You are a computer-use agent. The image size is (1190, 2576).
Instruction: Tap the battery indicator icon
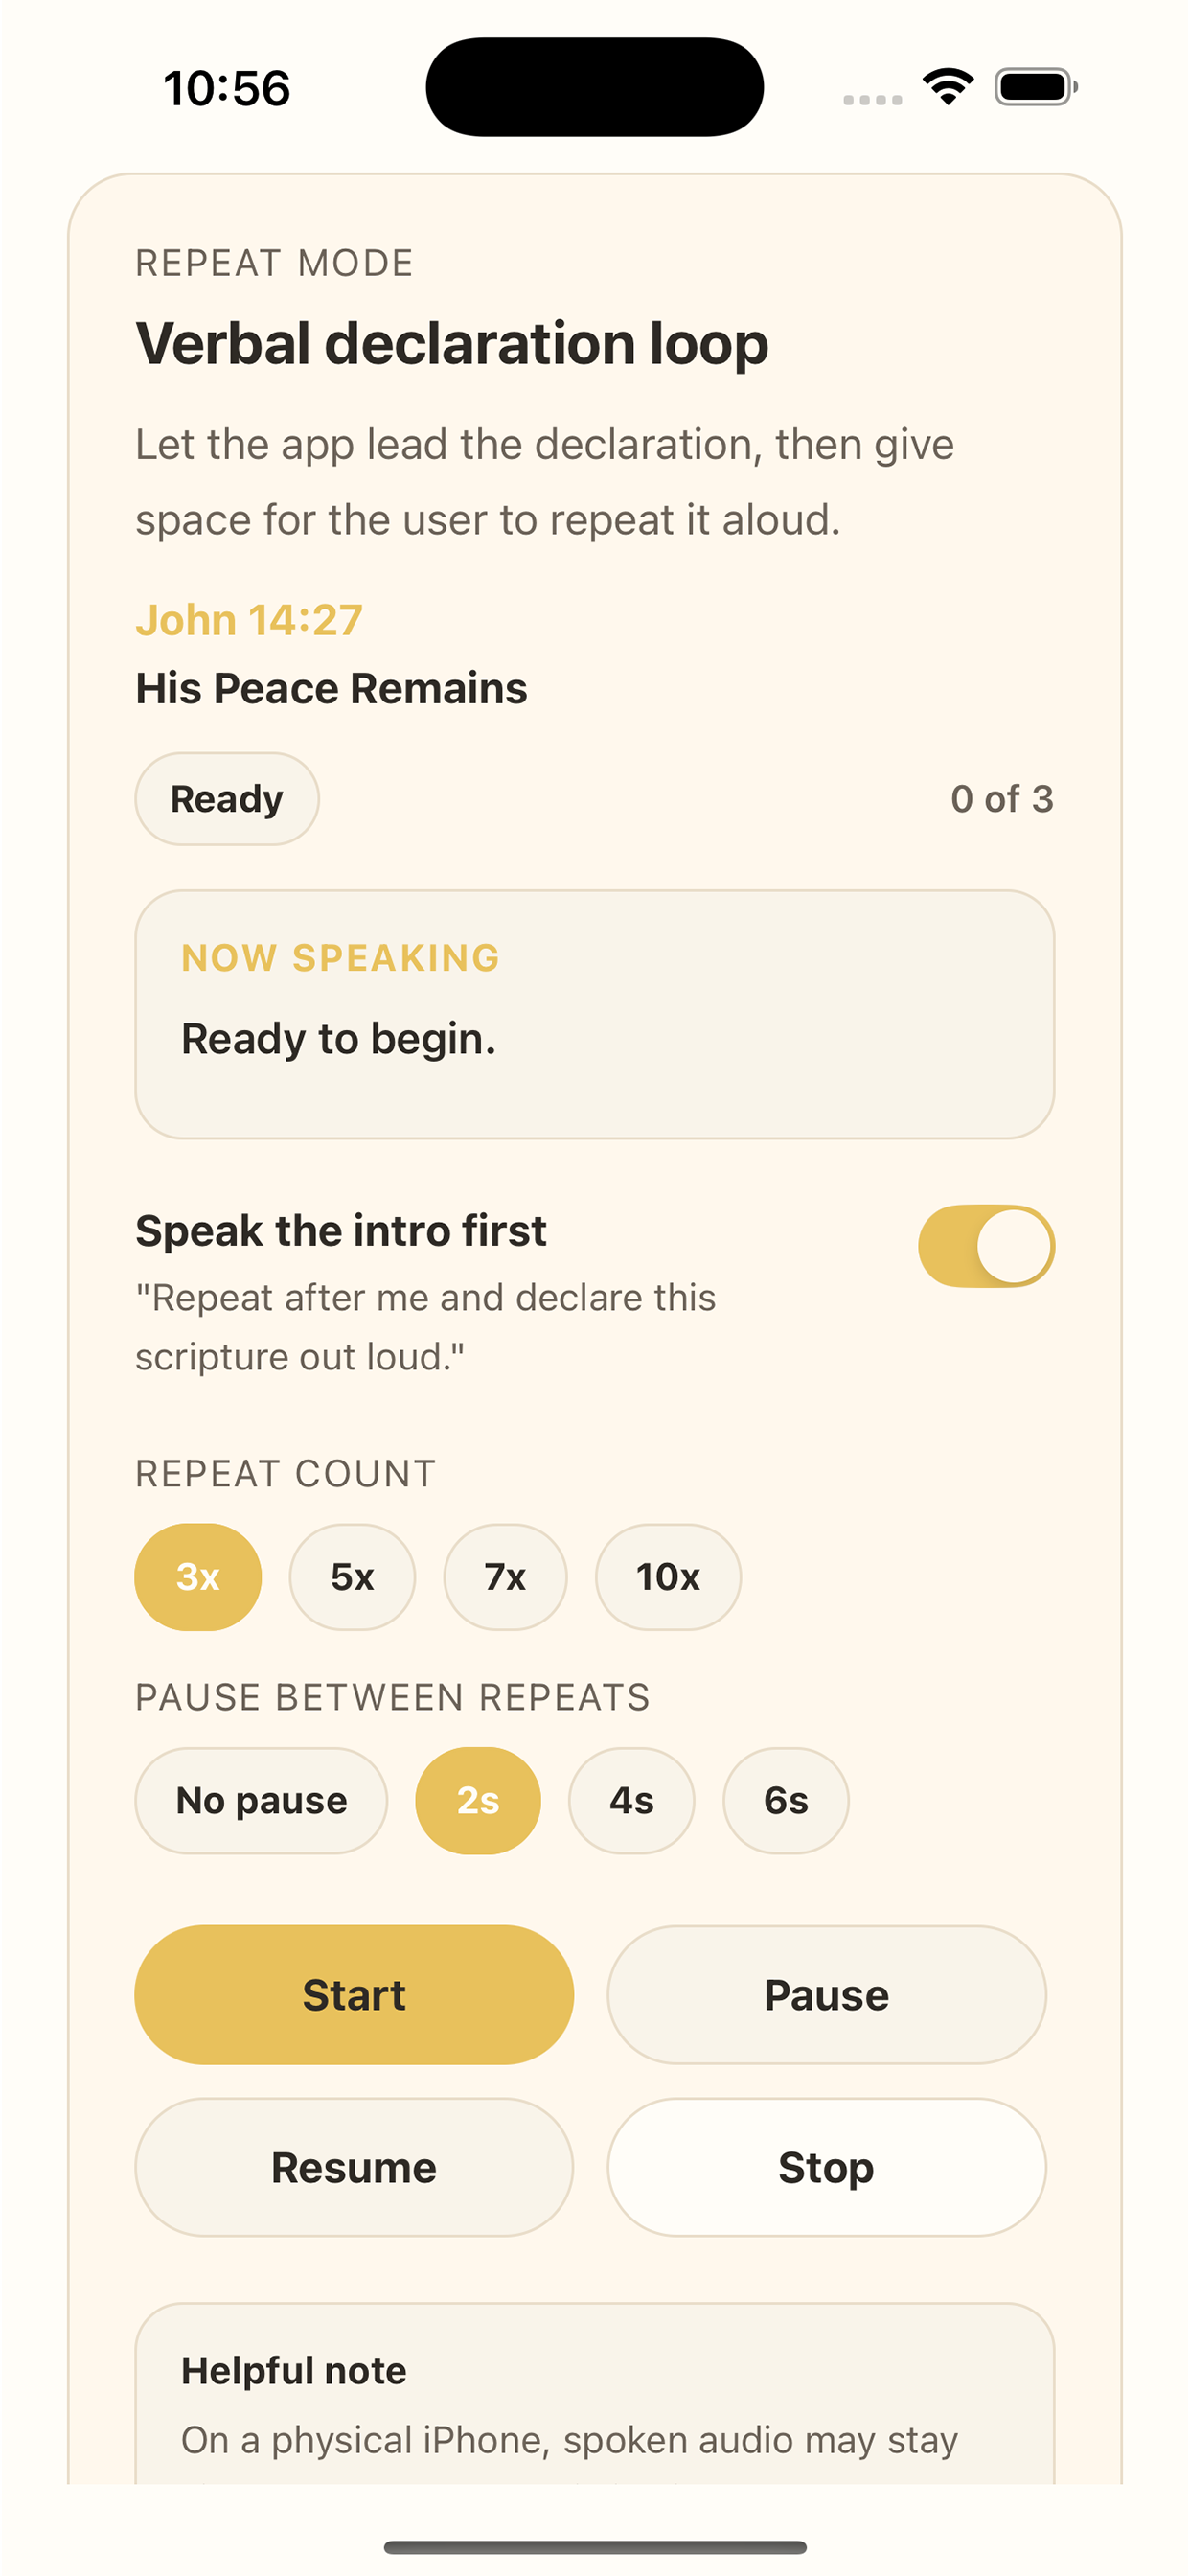1036,87
